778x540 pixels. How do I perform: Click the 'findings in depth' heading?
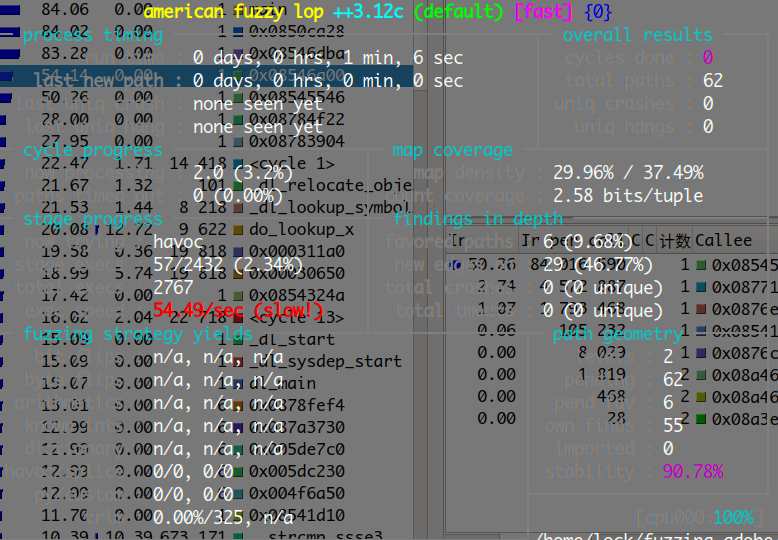478,218
